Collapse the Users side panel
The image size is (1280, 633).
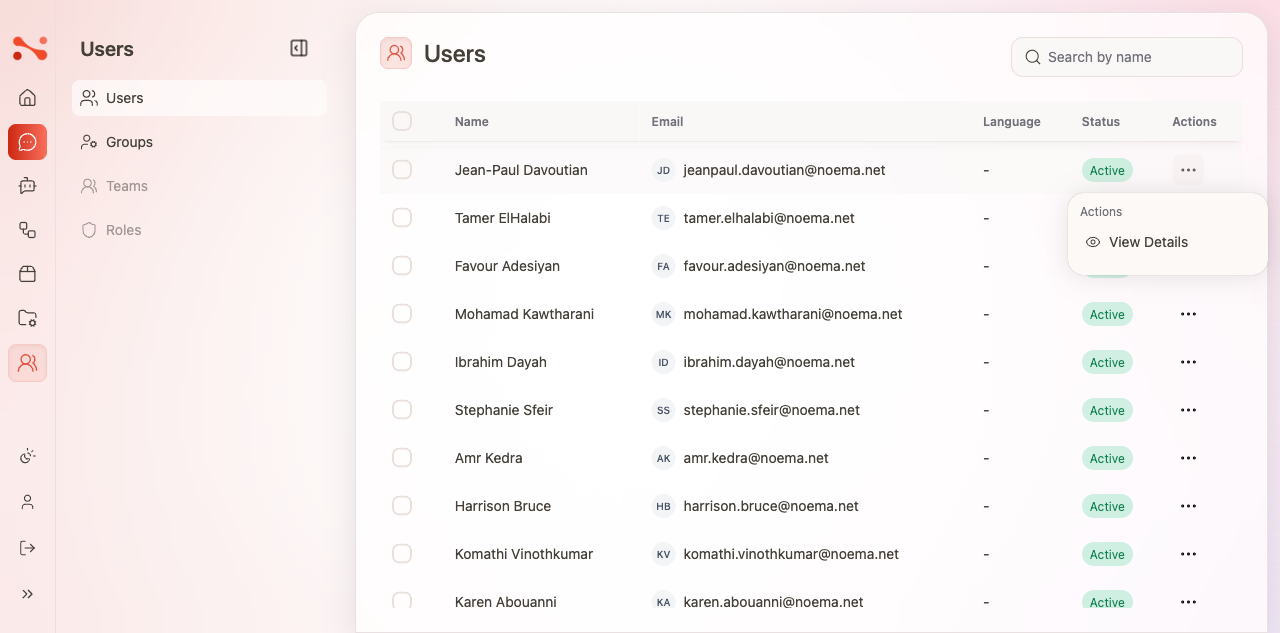(299, 48)
